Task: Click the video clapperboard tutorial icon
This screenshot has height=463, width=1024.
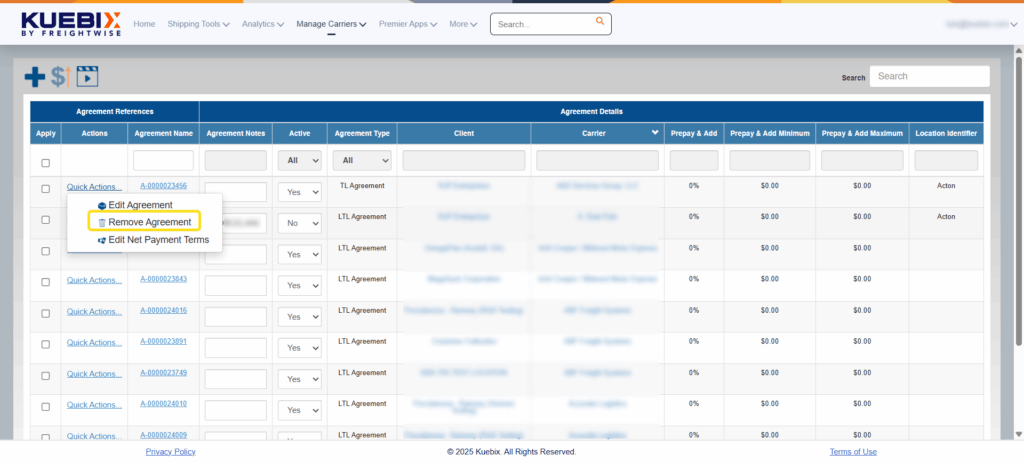Action: pos(88,76)
